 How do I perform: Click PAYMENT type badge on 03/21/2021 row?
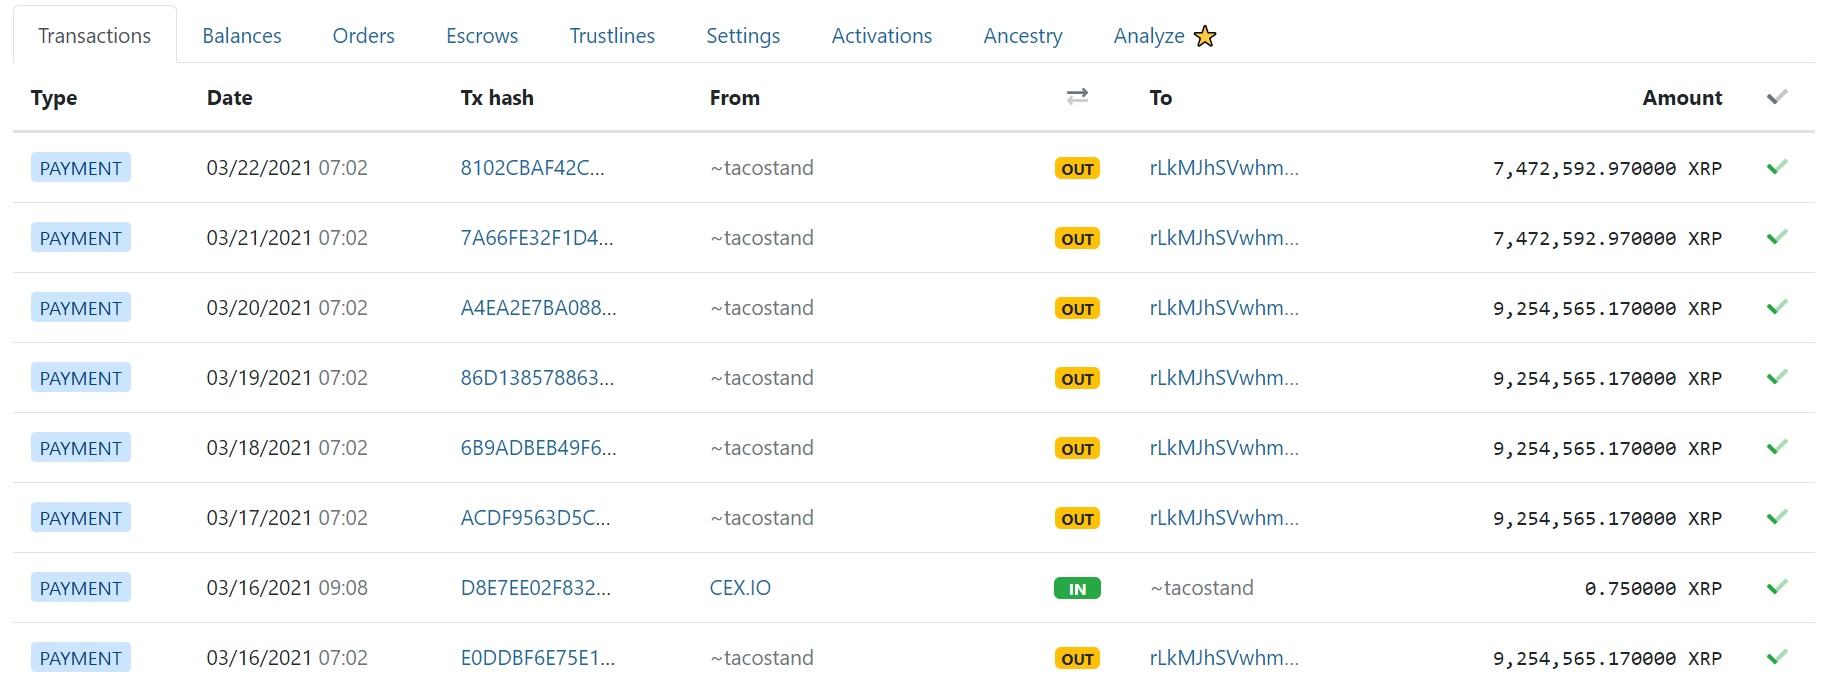point(81,238)
